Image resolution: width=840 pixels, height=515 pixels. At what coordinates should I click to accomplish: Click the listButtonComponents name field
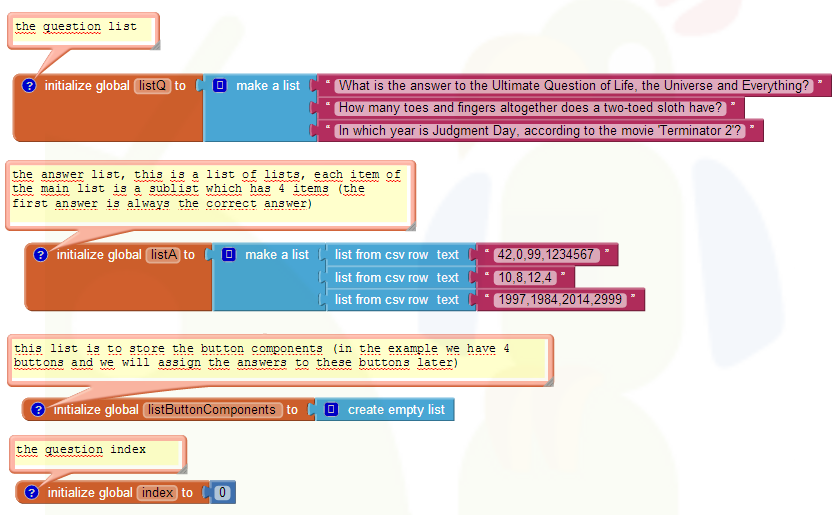(212, 410)
